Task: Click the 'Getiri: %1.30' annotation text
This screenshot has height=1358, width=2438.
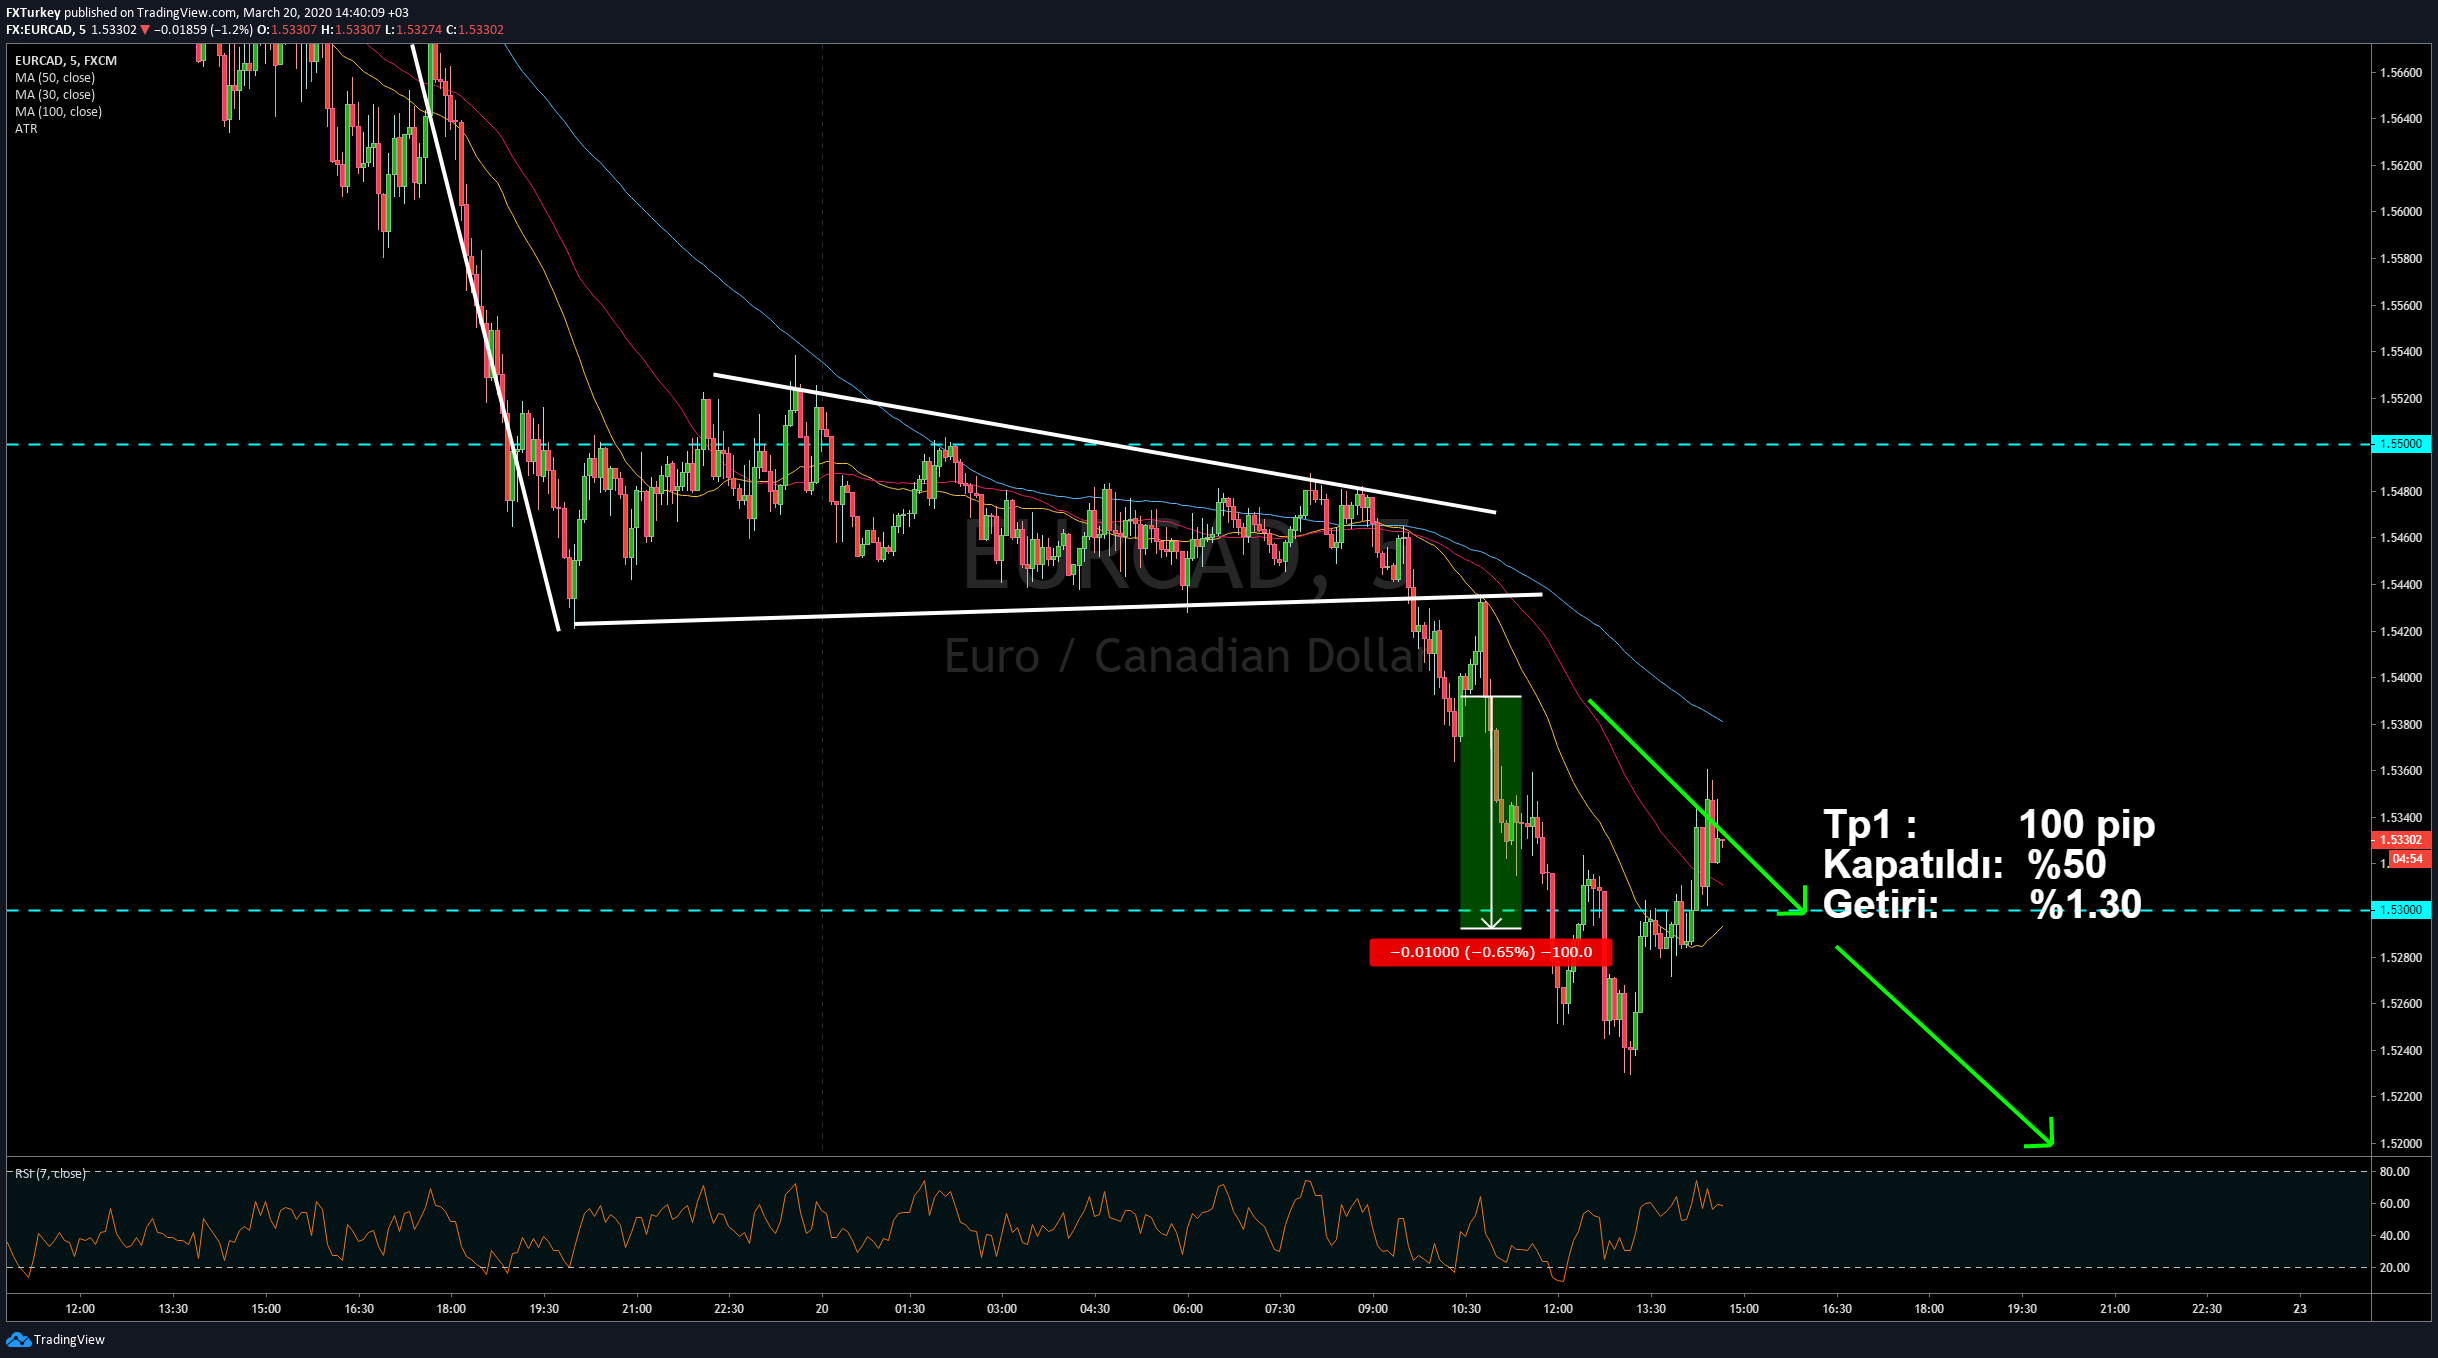Action: point(1982,905)
